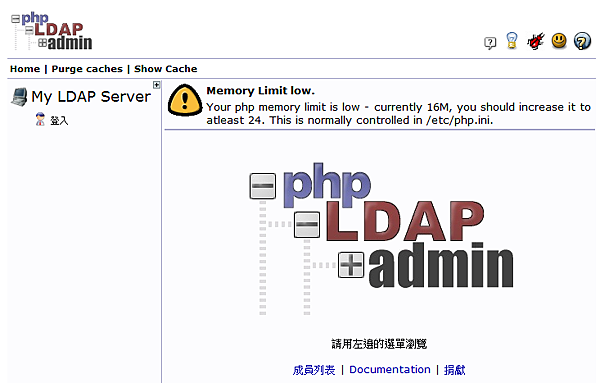Click the Memory Limit low heading
Viewport: 600px width, 383px height.
point(261,91)
